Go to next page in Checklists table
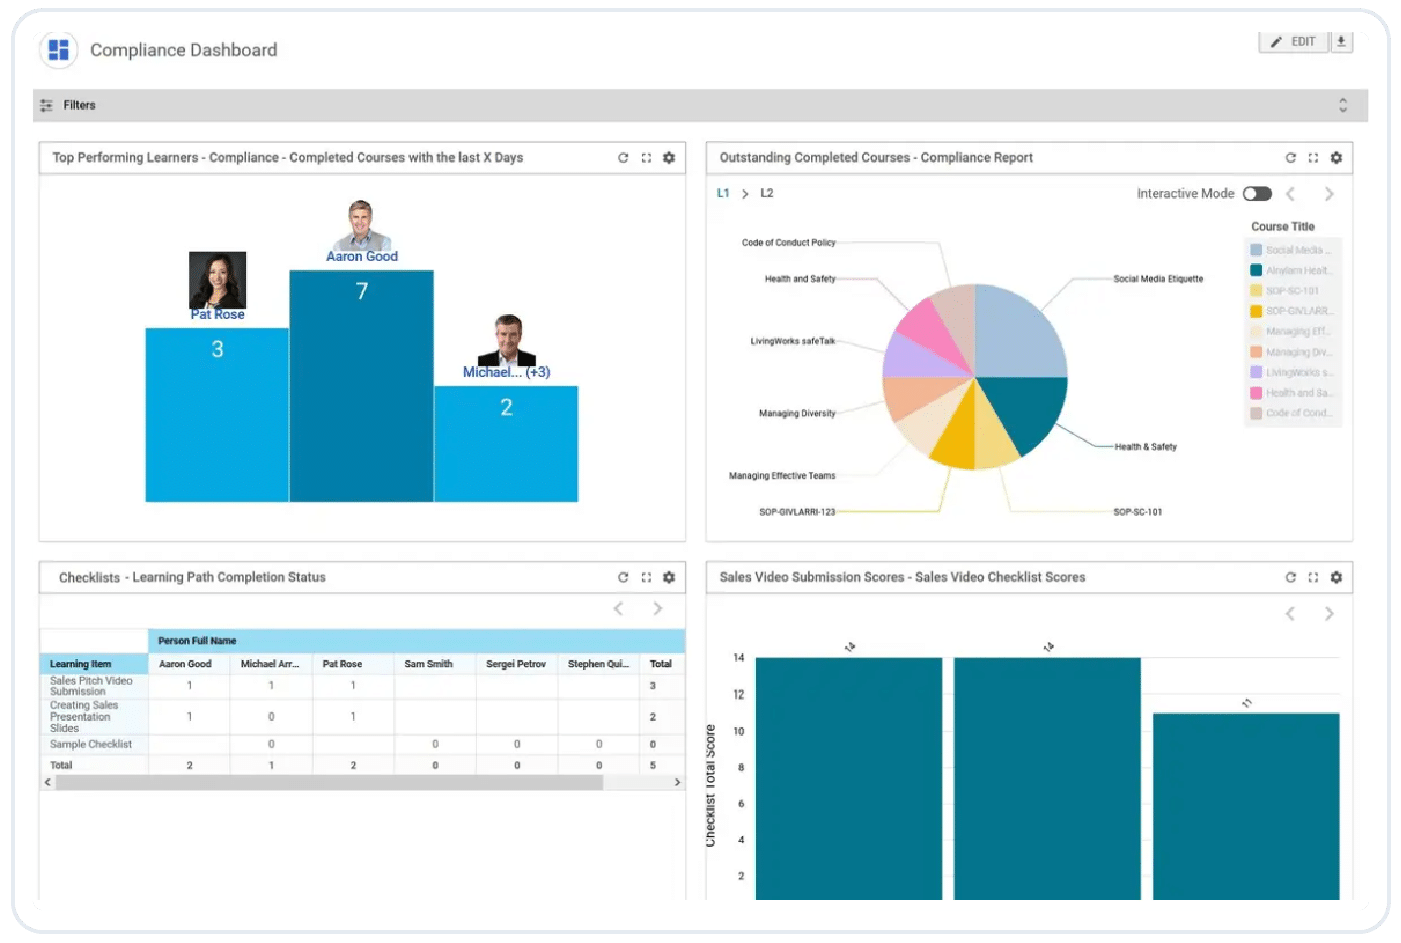This screenshot has width=1401, height=943. [657, 609]
